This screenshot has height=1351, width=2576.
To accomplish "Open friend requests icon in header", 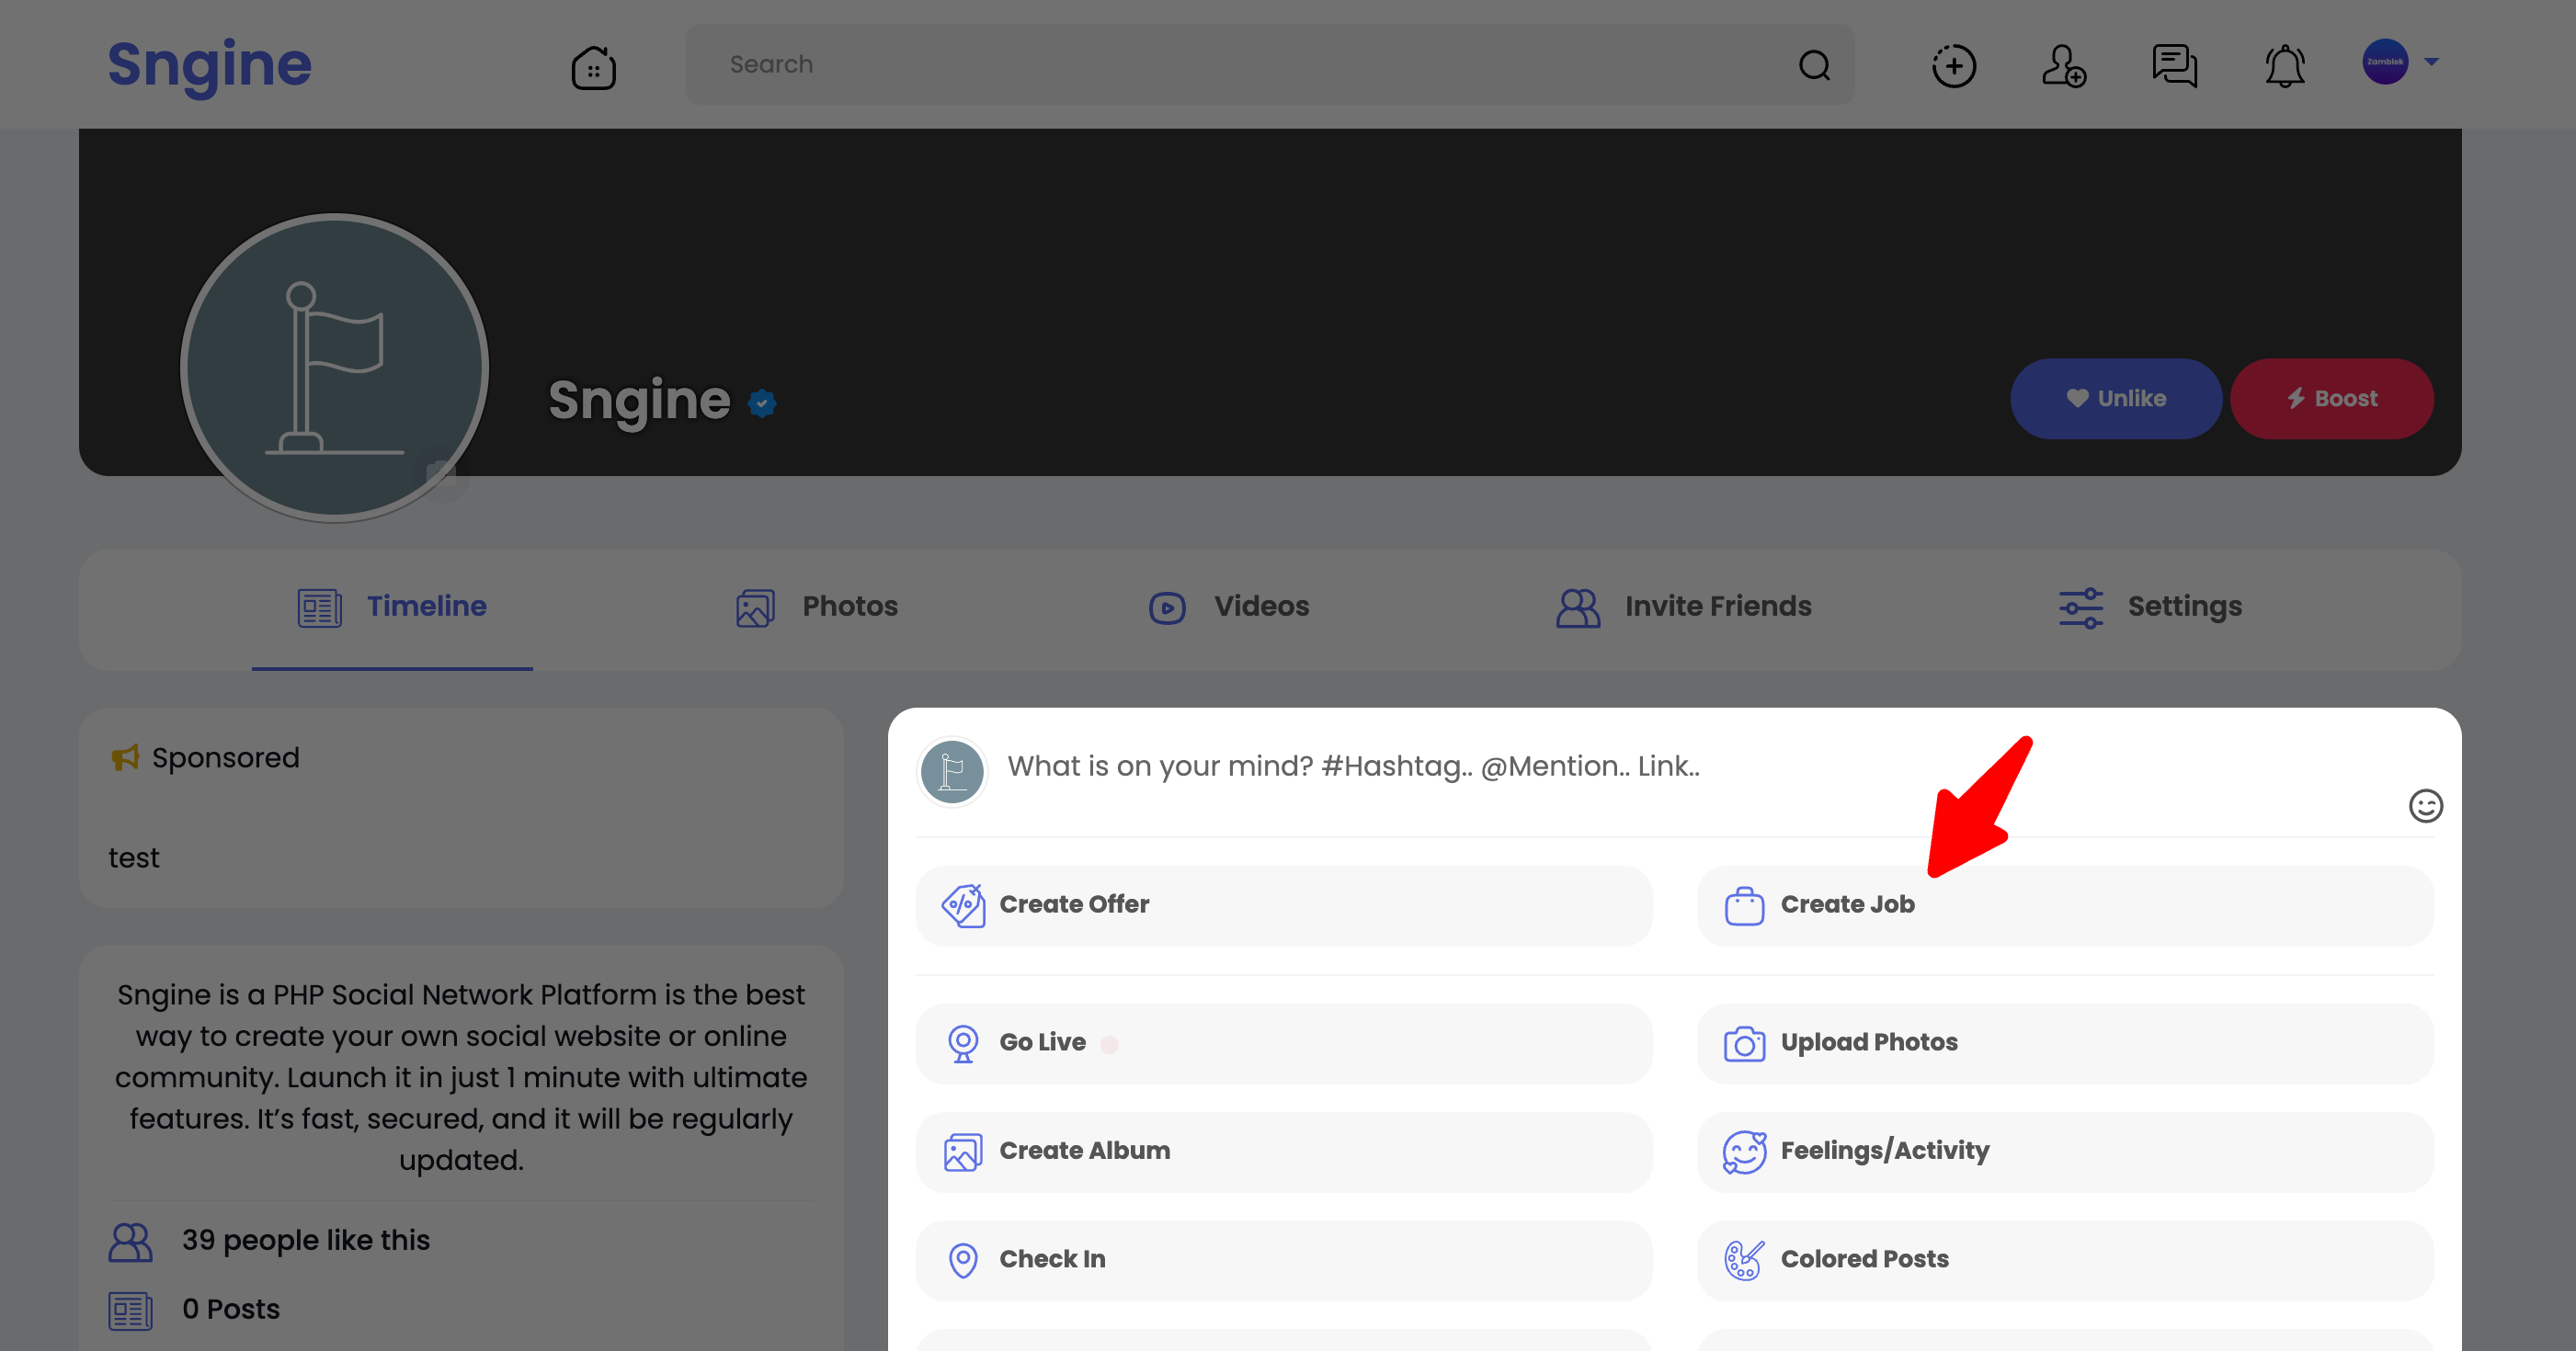I will tap(2064, 66).
